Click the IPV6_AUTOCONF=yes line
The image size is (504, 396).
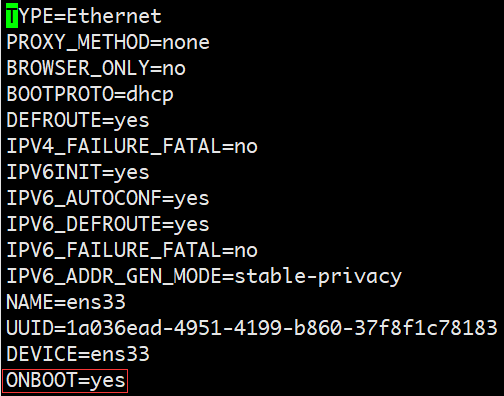[108, 198]
